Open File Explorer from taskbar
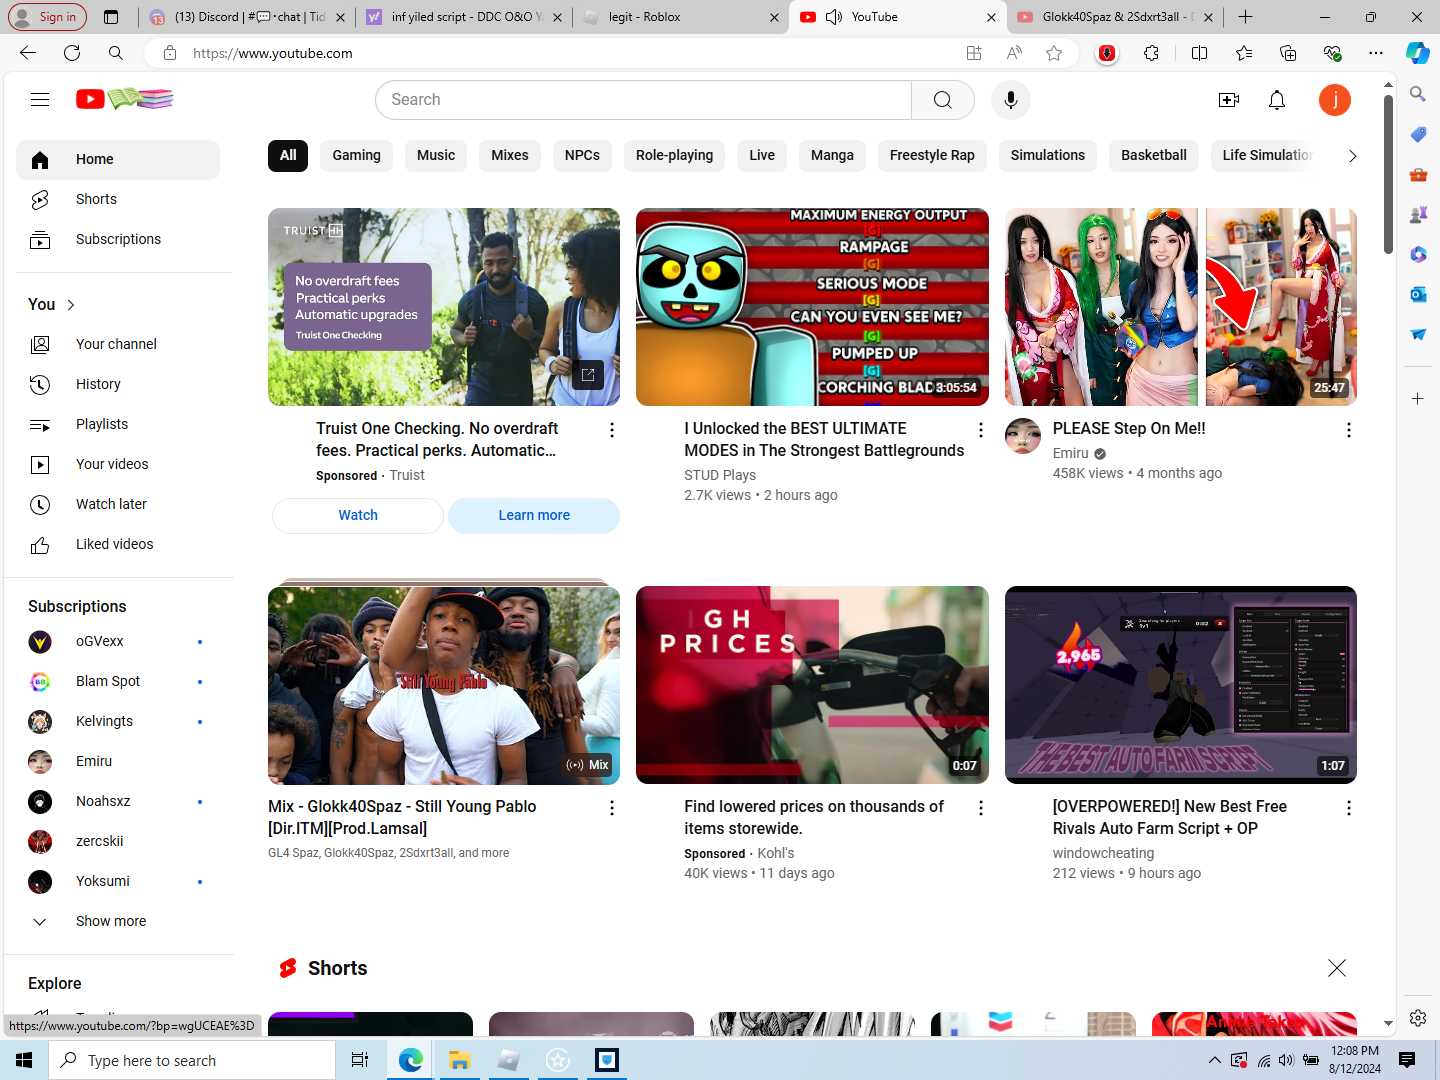Viewport: 1440px width, 1080px height. [459, 1060]
